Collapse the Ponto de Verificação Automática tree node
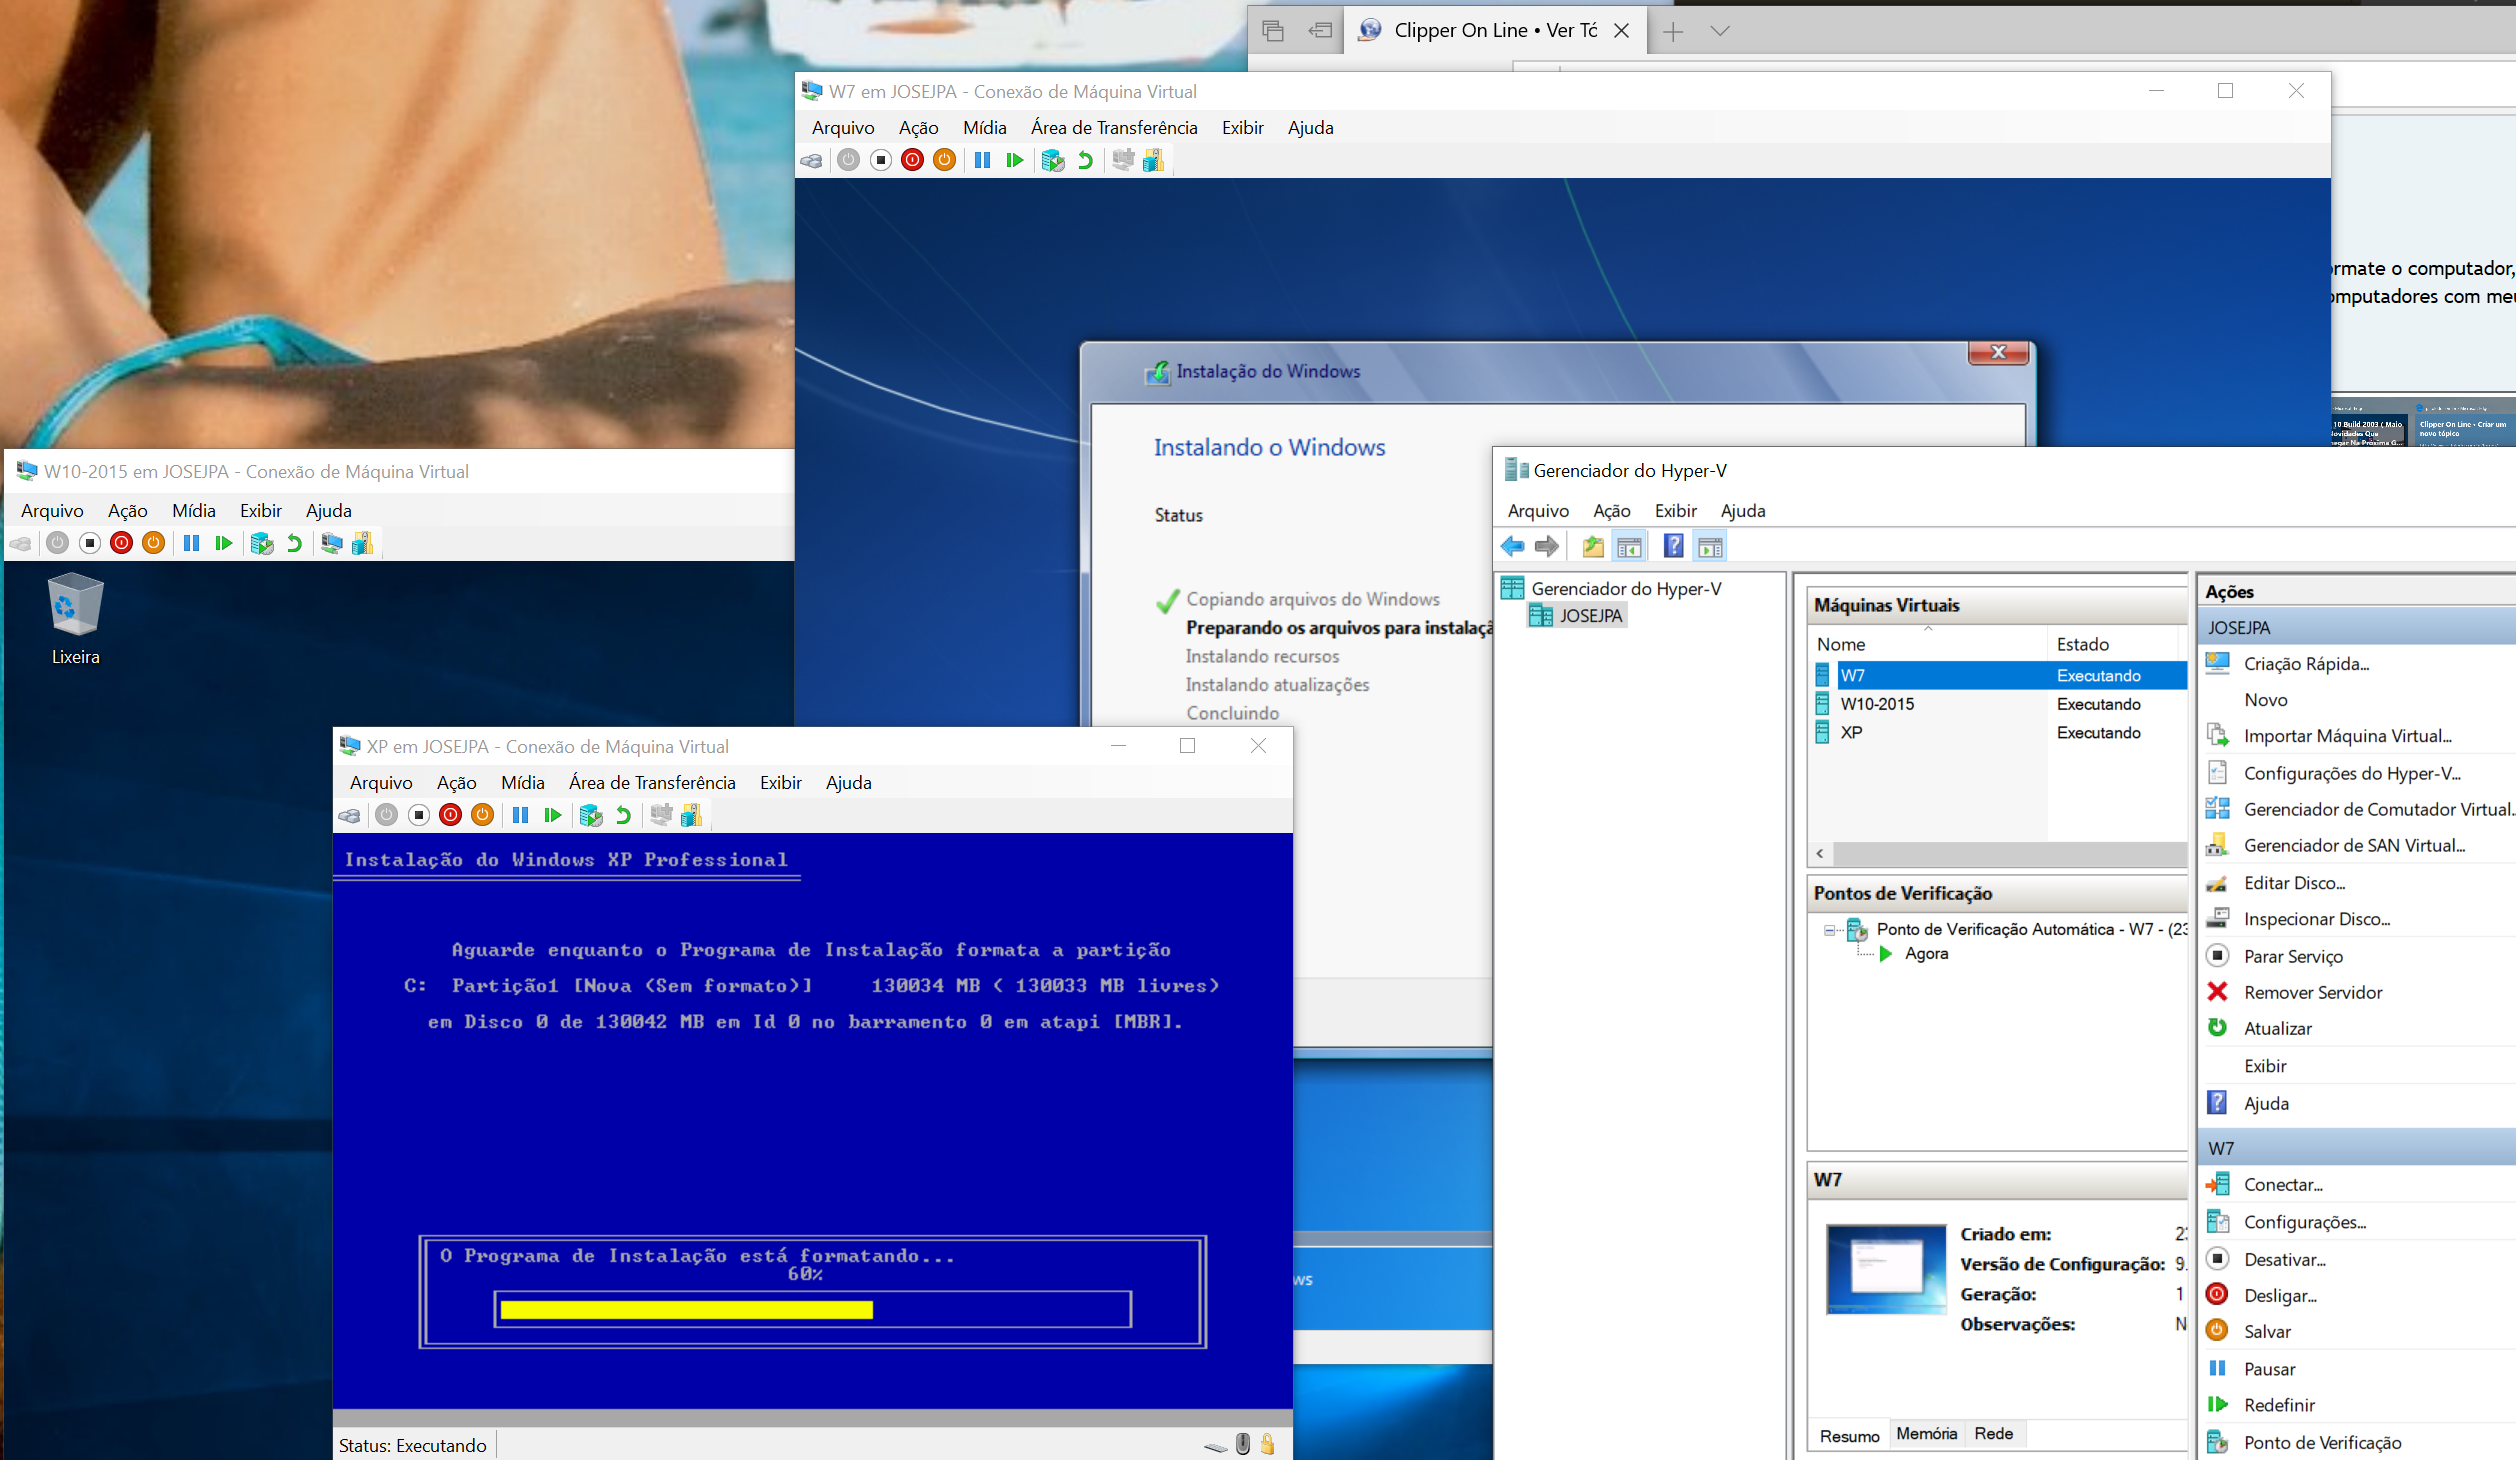Image resolution: width=2516 pixels, height=1460 pixels. pyautogui.click(x=1829, y=930)
